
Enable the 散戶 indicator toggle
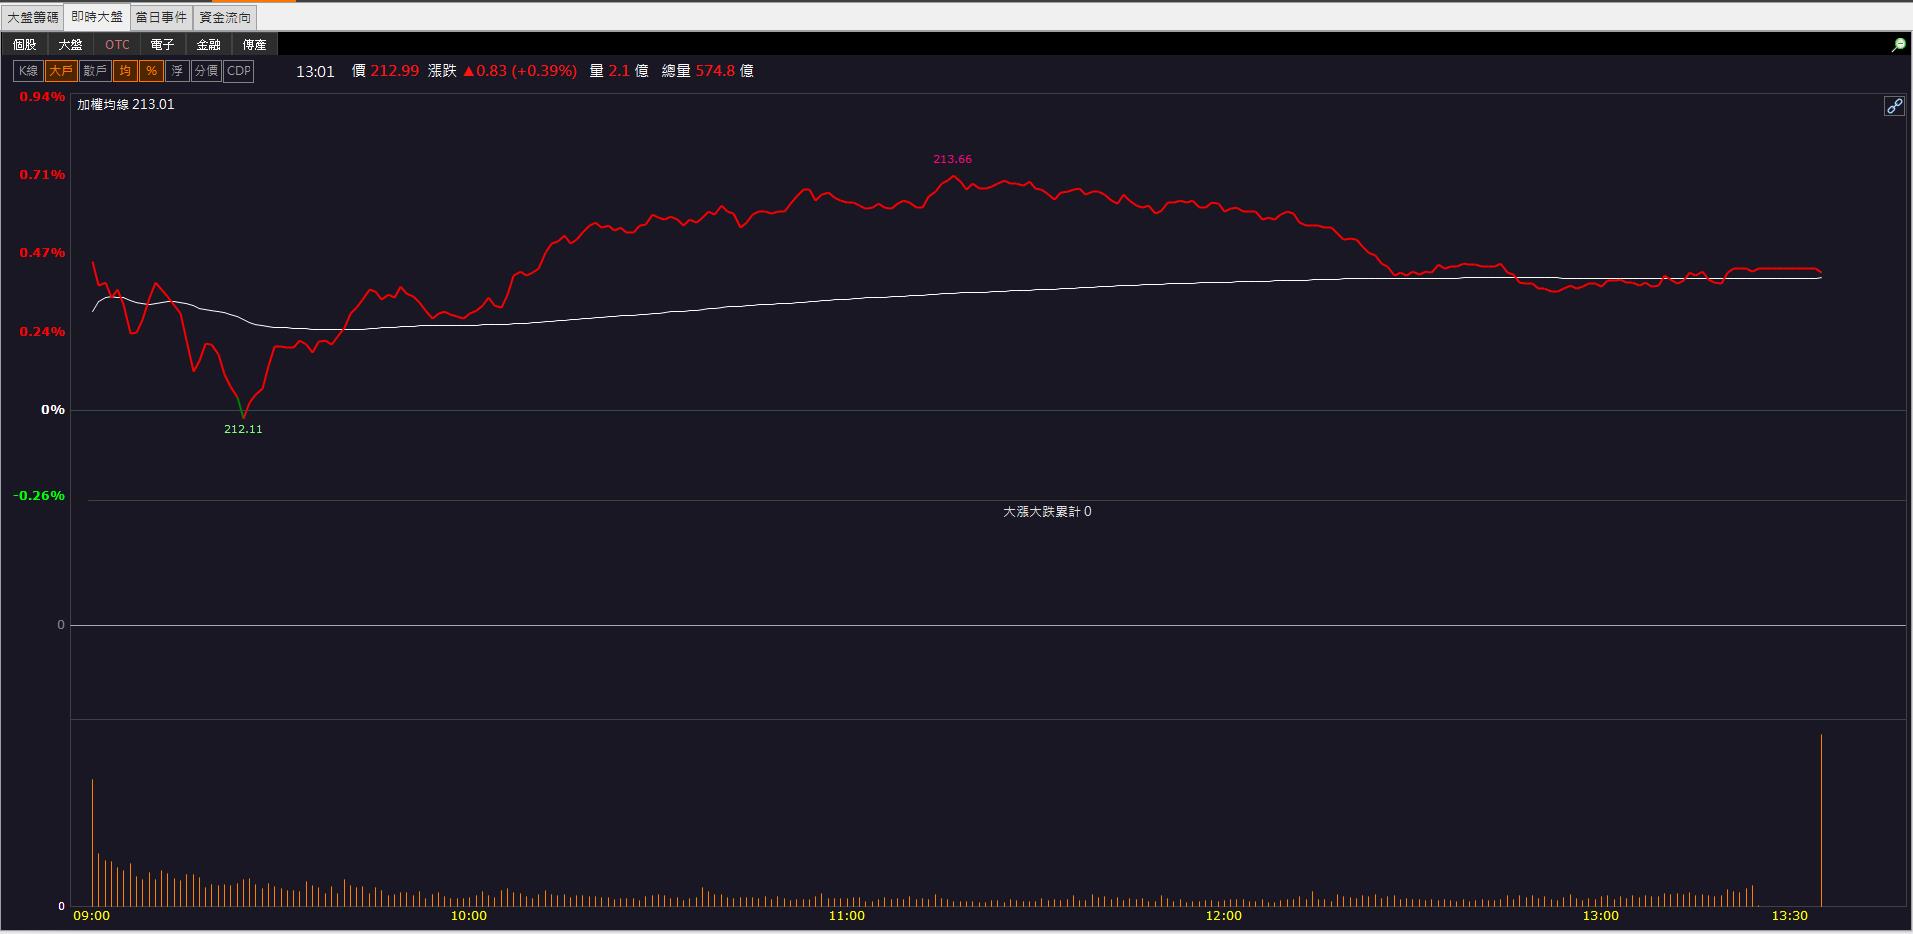click(x=95, y=71)
